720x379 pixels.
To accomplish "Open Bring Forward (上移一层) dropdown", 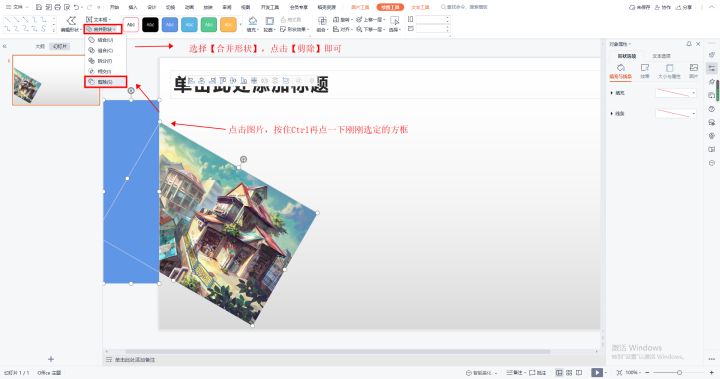I will tap(371, 20).
